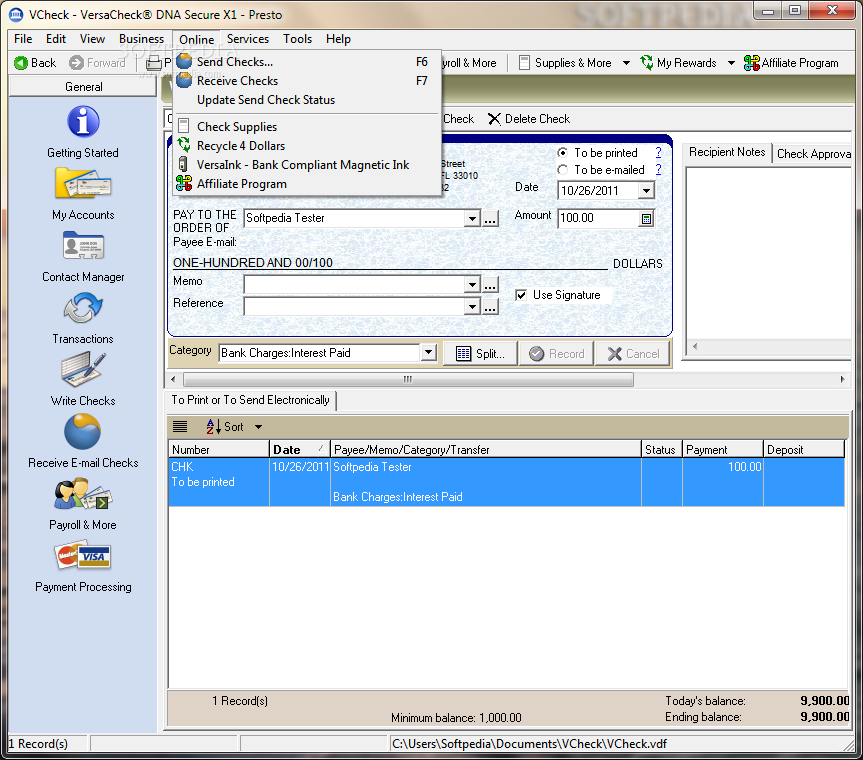Click the Memo ellipsis button
Viewport: 863px width, 760px height.
[x=490, y=285]
